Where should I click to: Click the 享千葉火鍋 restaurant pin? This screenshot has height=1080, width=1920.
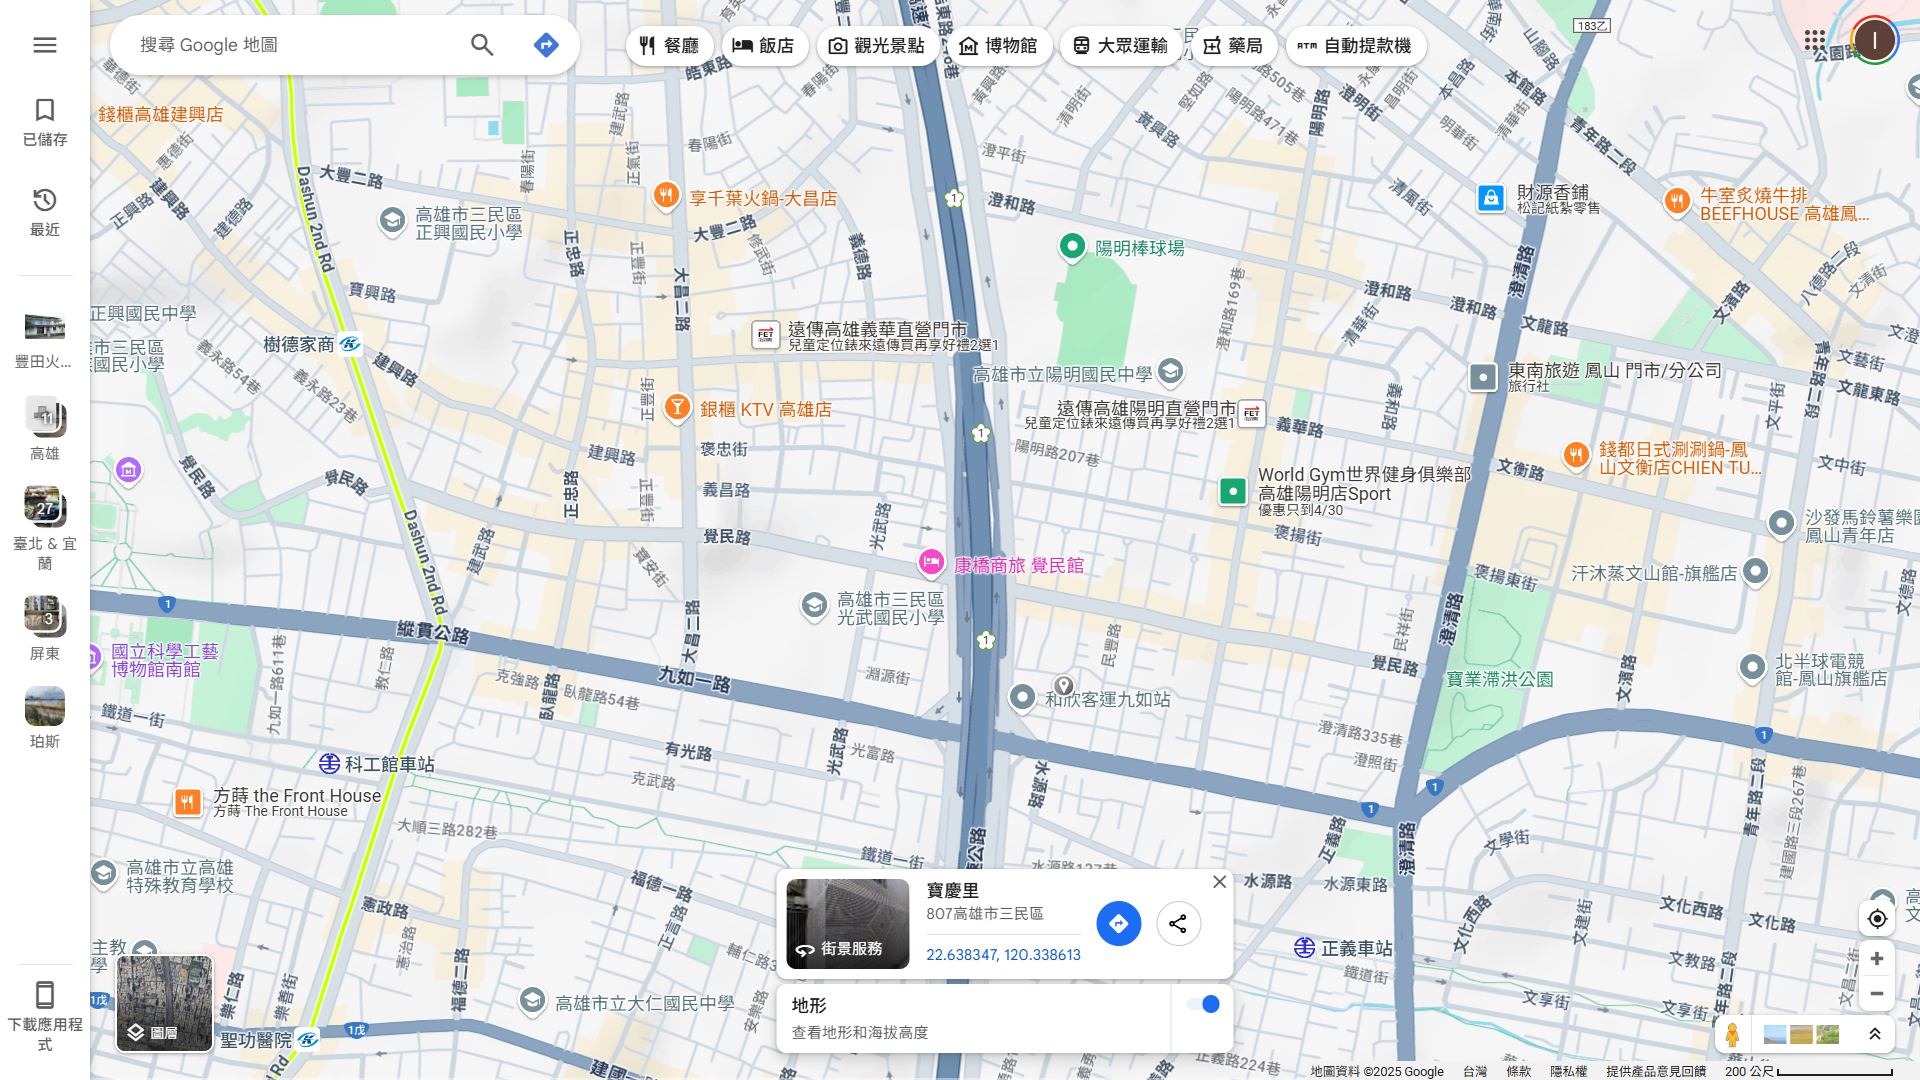click(x=666, y=195)
